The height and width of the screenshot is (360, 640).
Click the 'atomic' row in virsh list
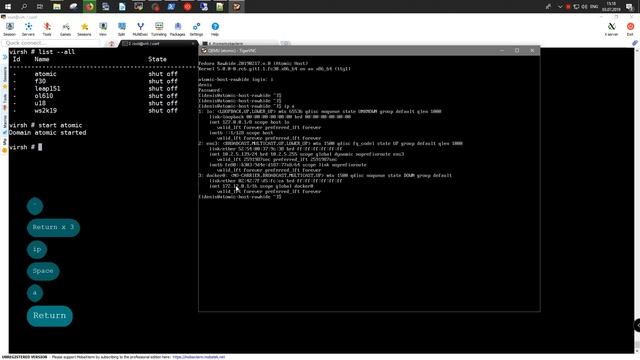pos(96,74)
